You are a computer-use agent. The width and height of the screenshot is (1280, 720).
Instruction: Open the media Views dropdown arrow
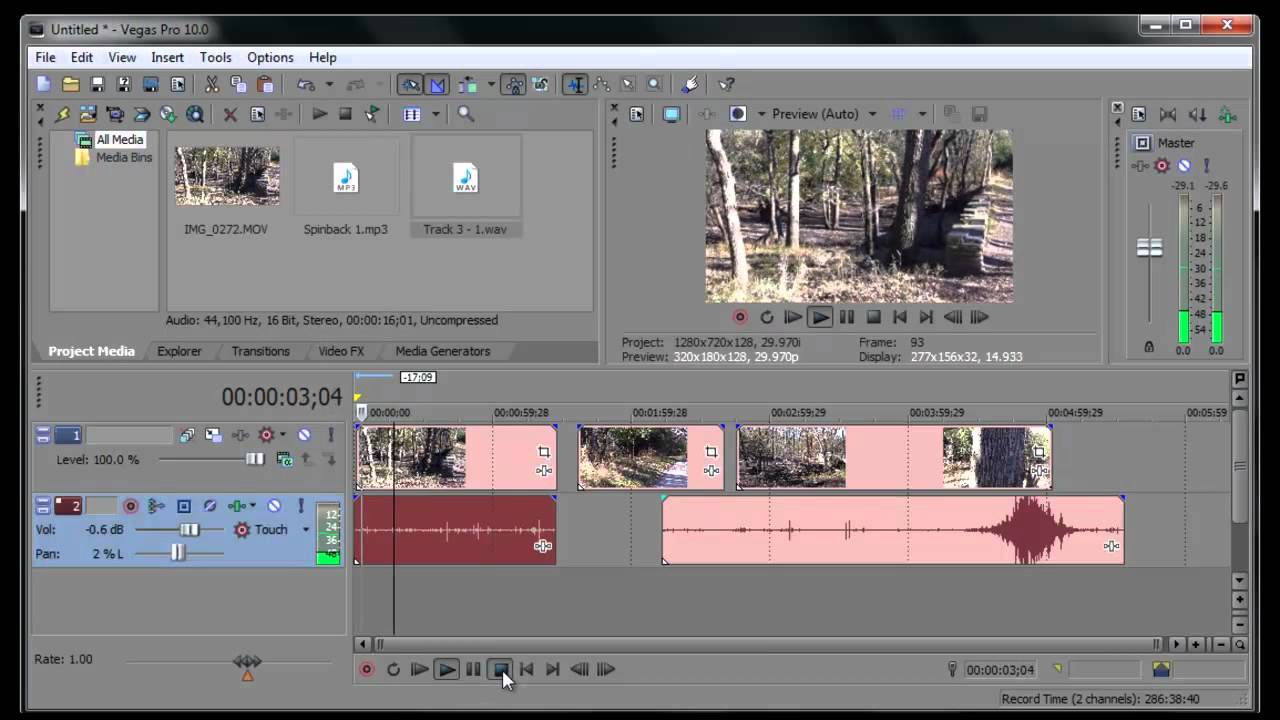click(435, 114)
